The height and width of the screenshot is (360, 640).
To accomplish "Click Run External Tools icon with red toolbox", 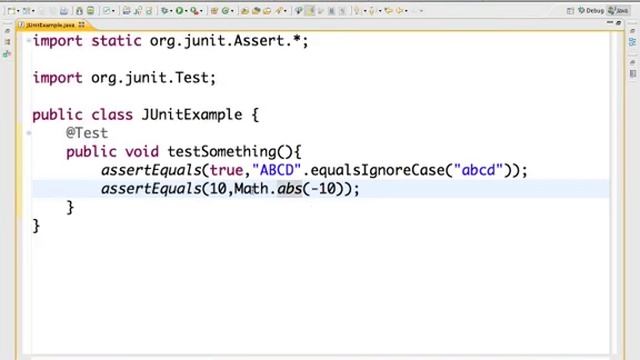I will point(194,11).
